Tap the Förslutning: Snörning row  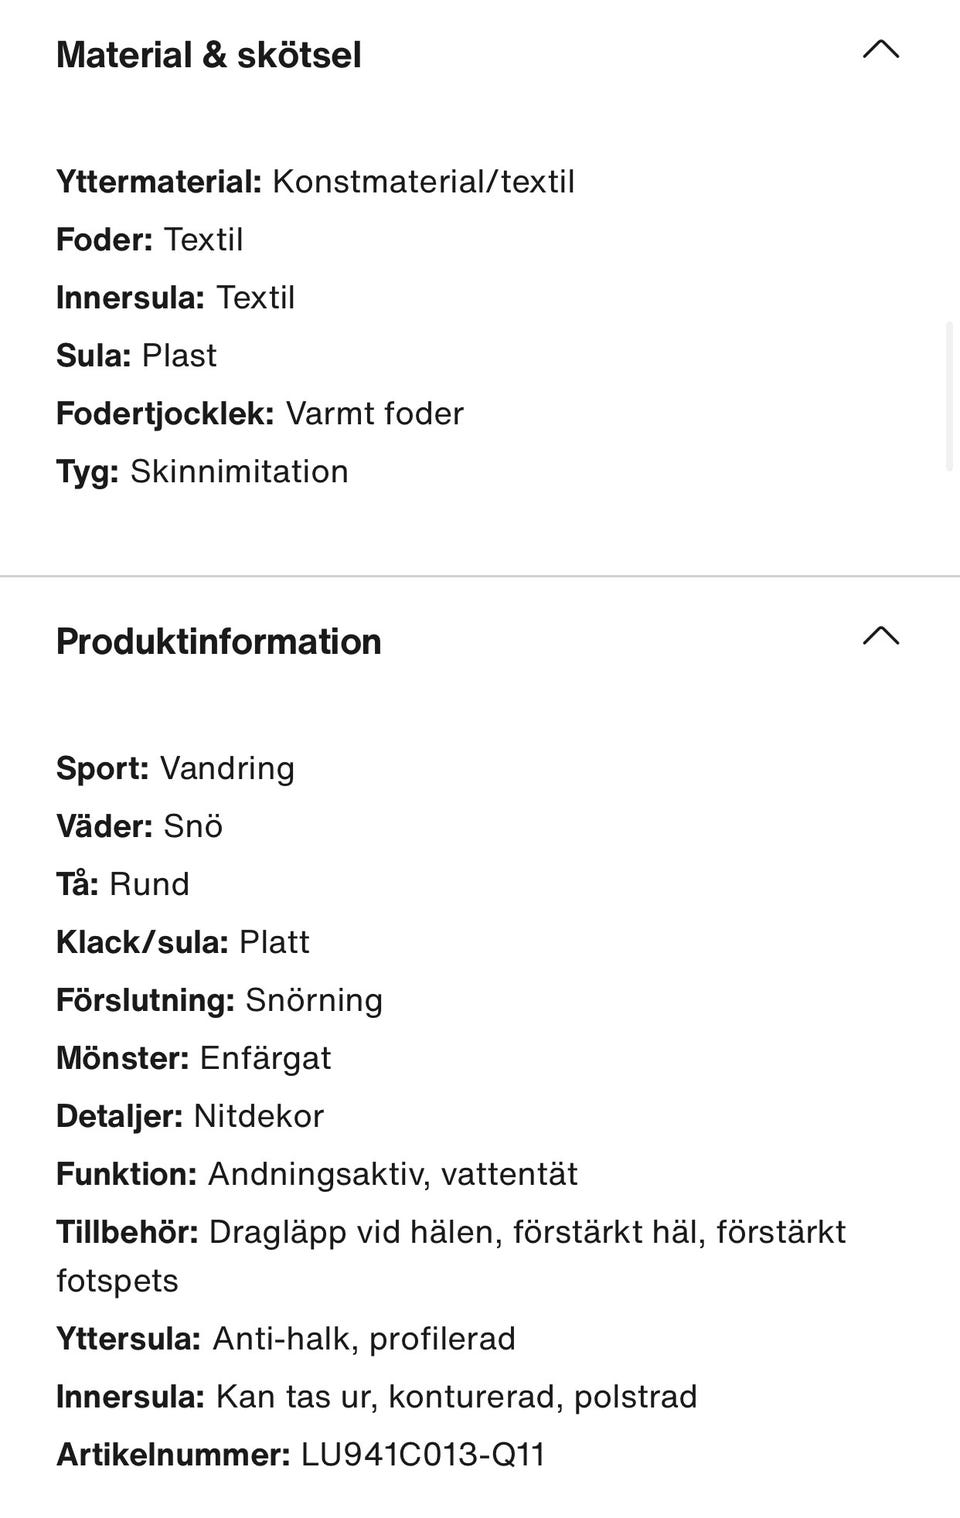click(219, 1001)
